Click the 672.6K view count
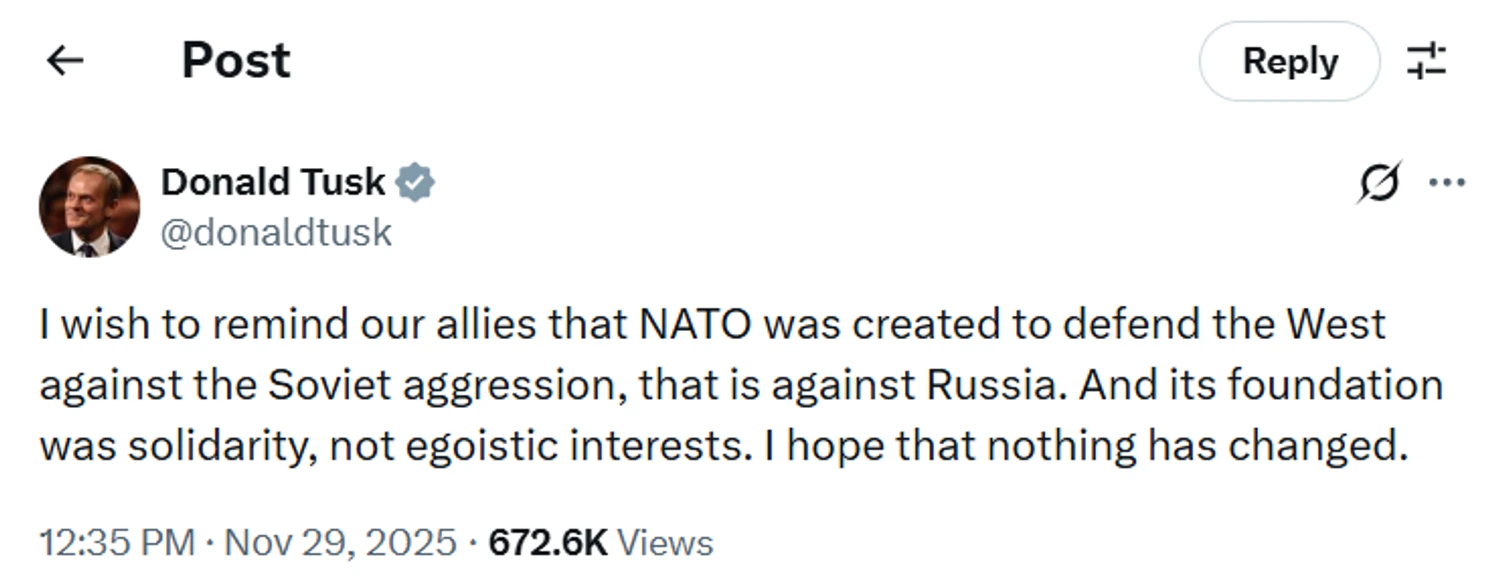 547,543
